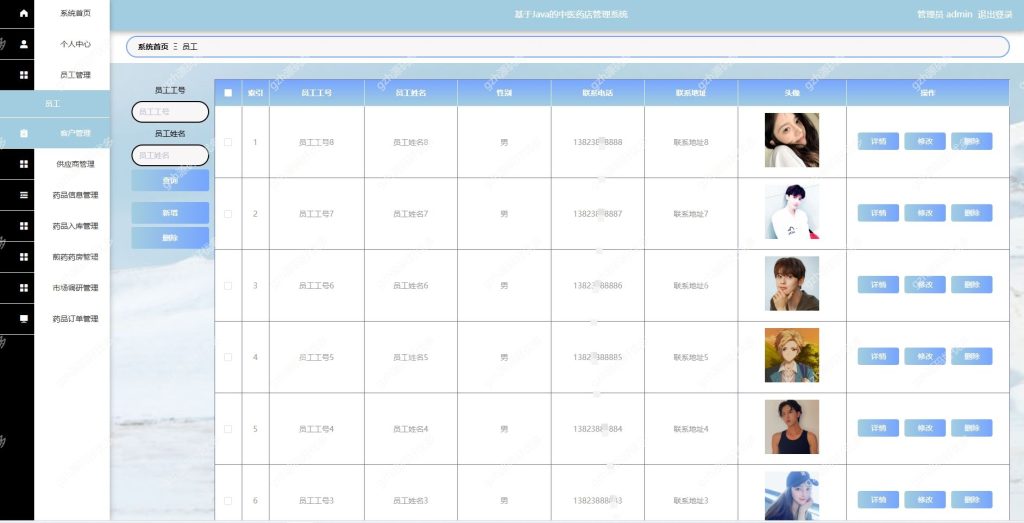Click the grid icon beside 供应商管理
The width and height of the screenshot is (1024, 523).
24,164
